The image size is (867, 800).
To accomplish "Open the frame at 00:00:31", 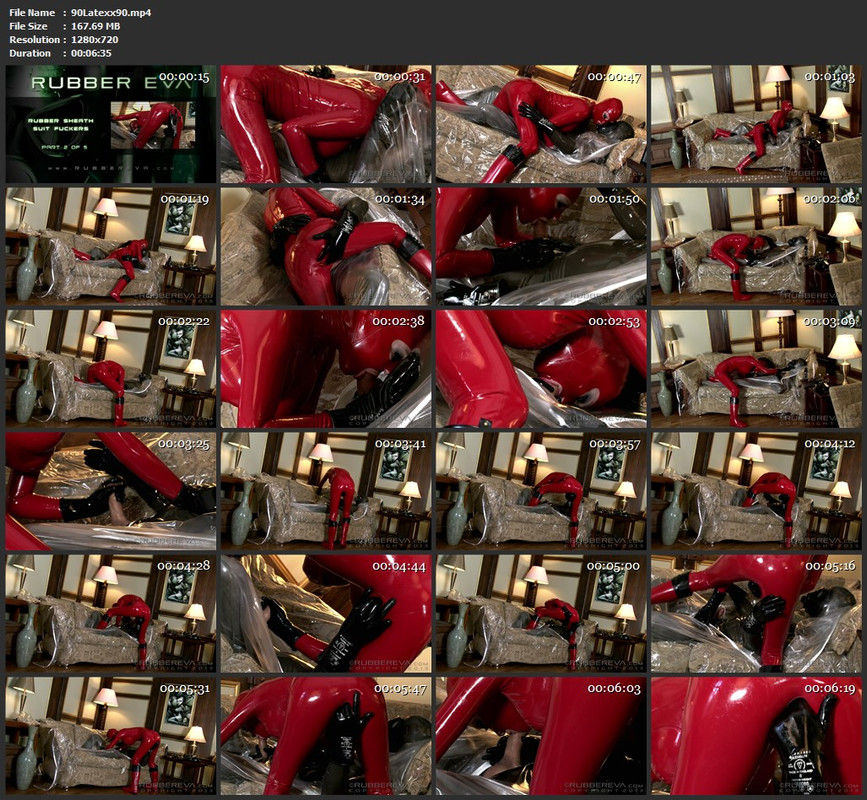I will point(326,124).
